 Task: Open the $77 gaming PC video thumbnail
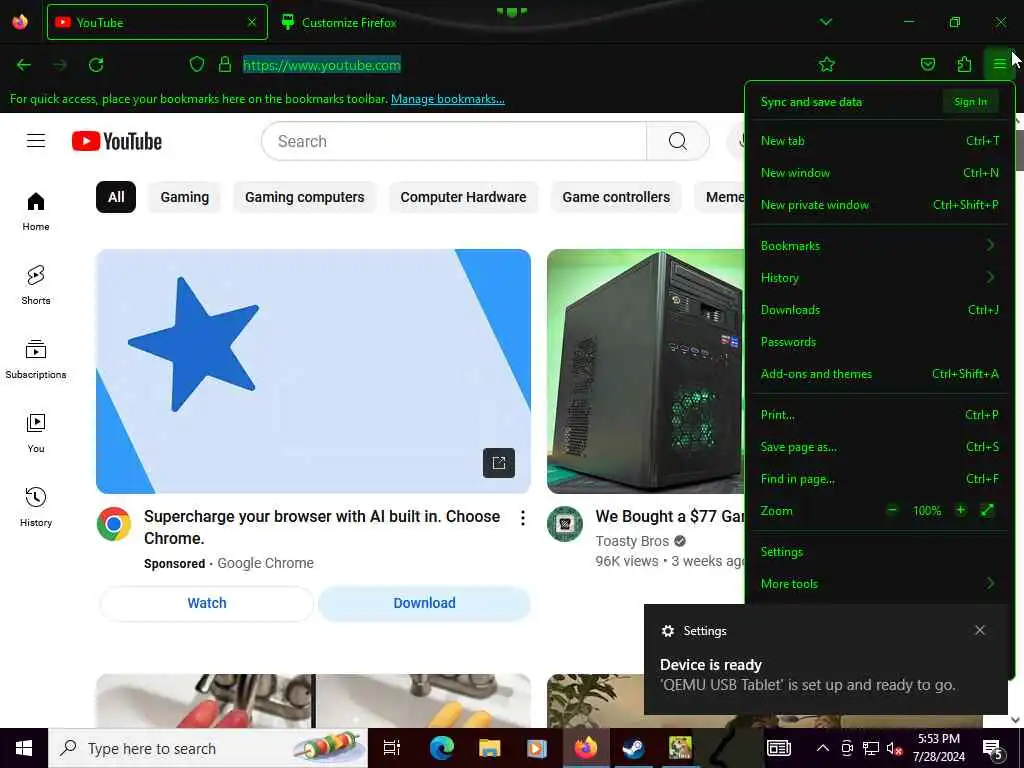tap(645, 371)
